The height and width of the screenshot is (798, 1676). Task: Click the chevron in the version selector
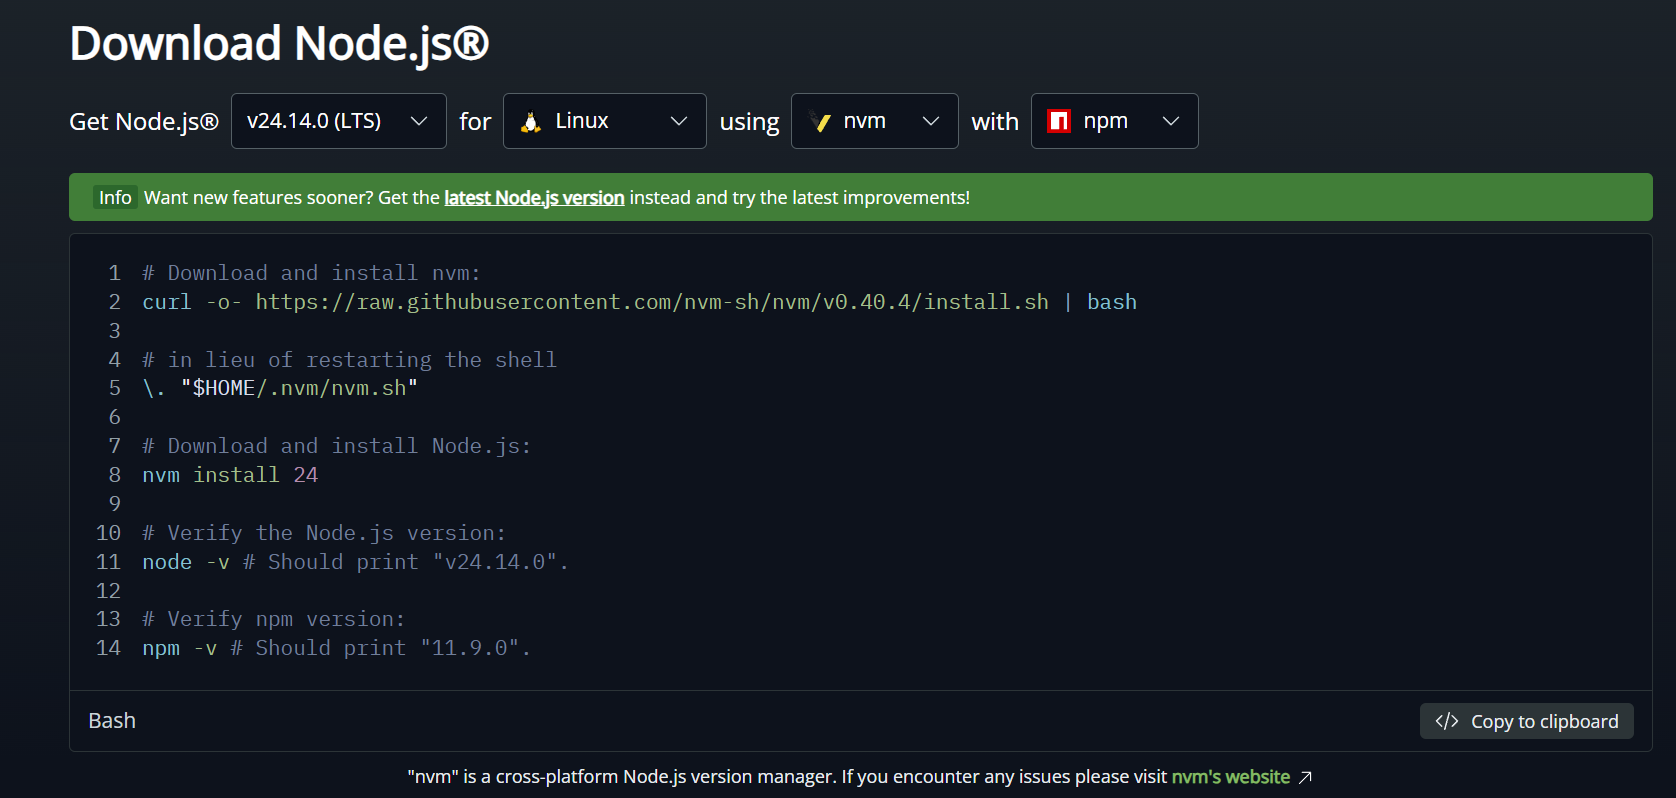tap(419, 121)
